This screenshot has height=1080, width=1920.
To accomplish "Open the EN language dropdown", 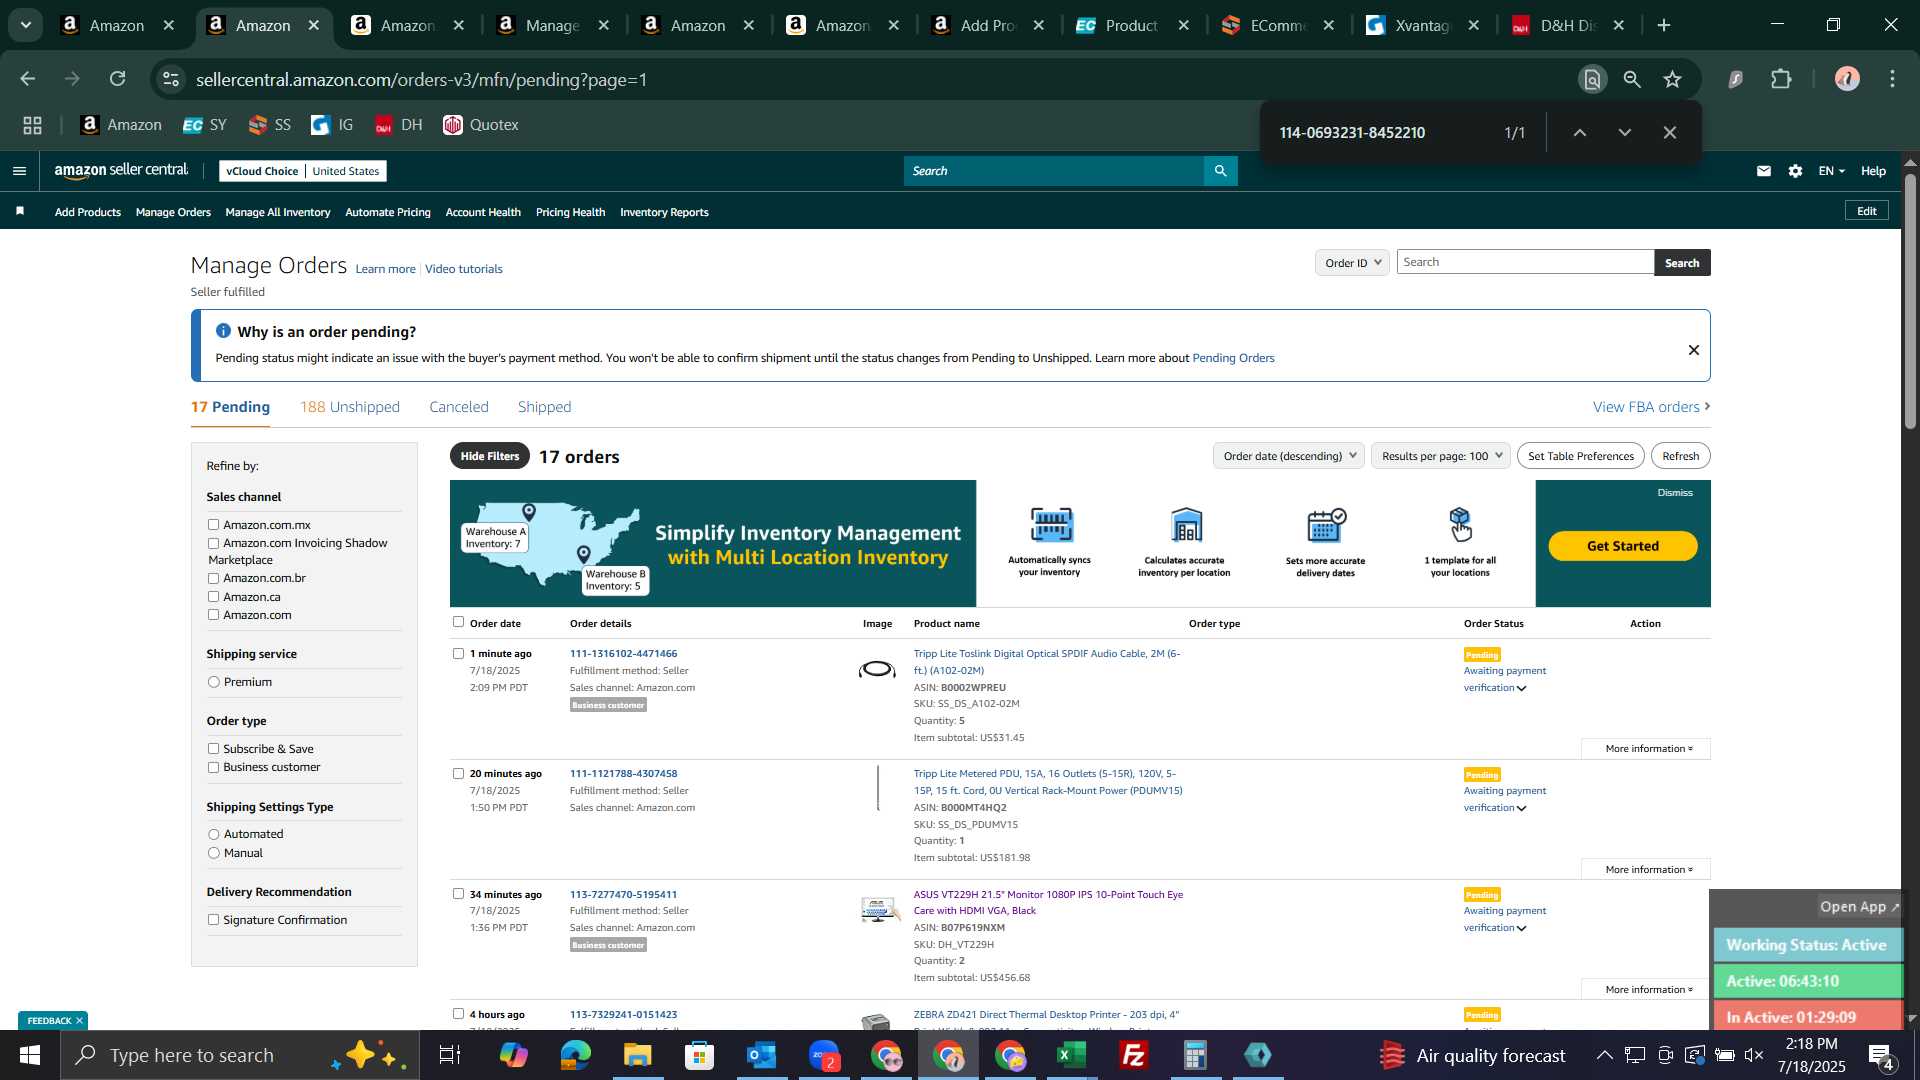I will coord(1831,171).
